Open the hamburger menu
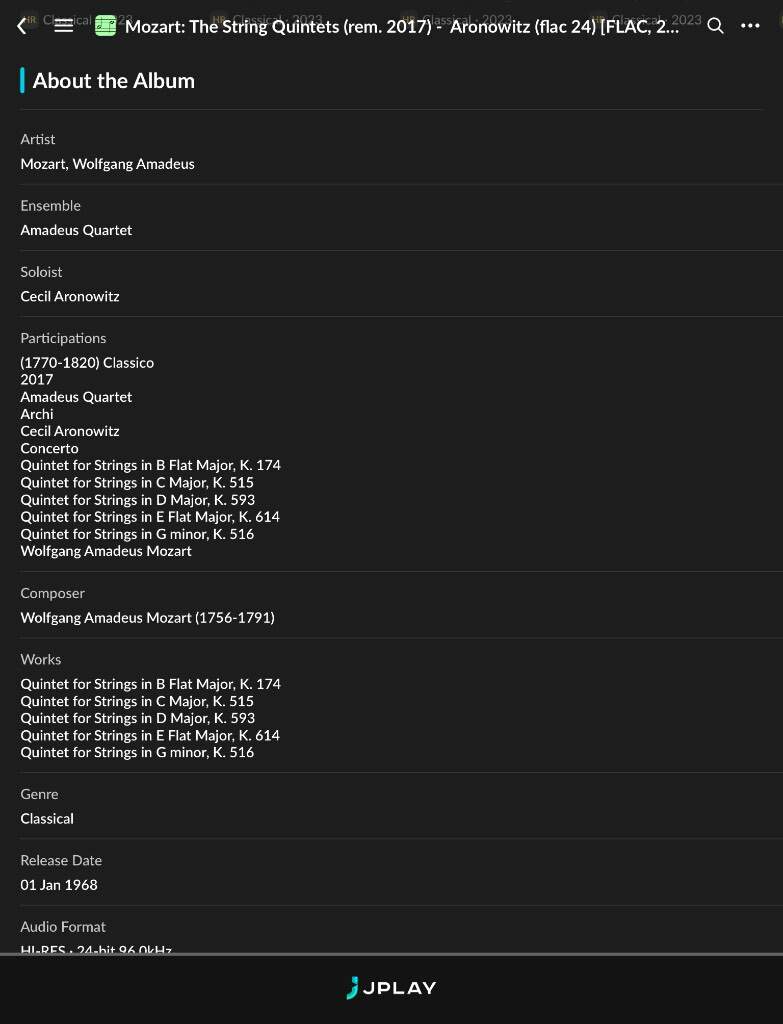Image resolution: width=783 pixels, height=1024 pixels. coord(63,26)
